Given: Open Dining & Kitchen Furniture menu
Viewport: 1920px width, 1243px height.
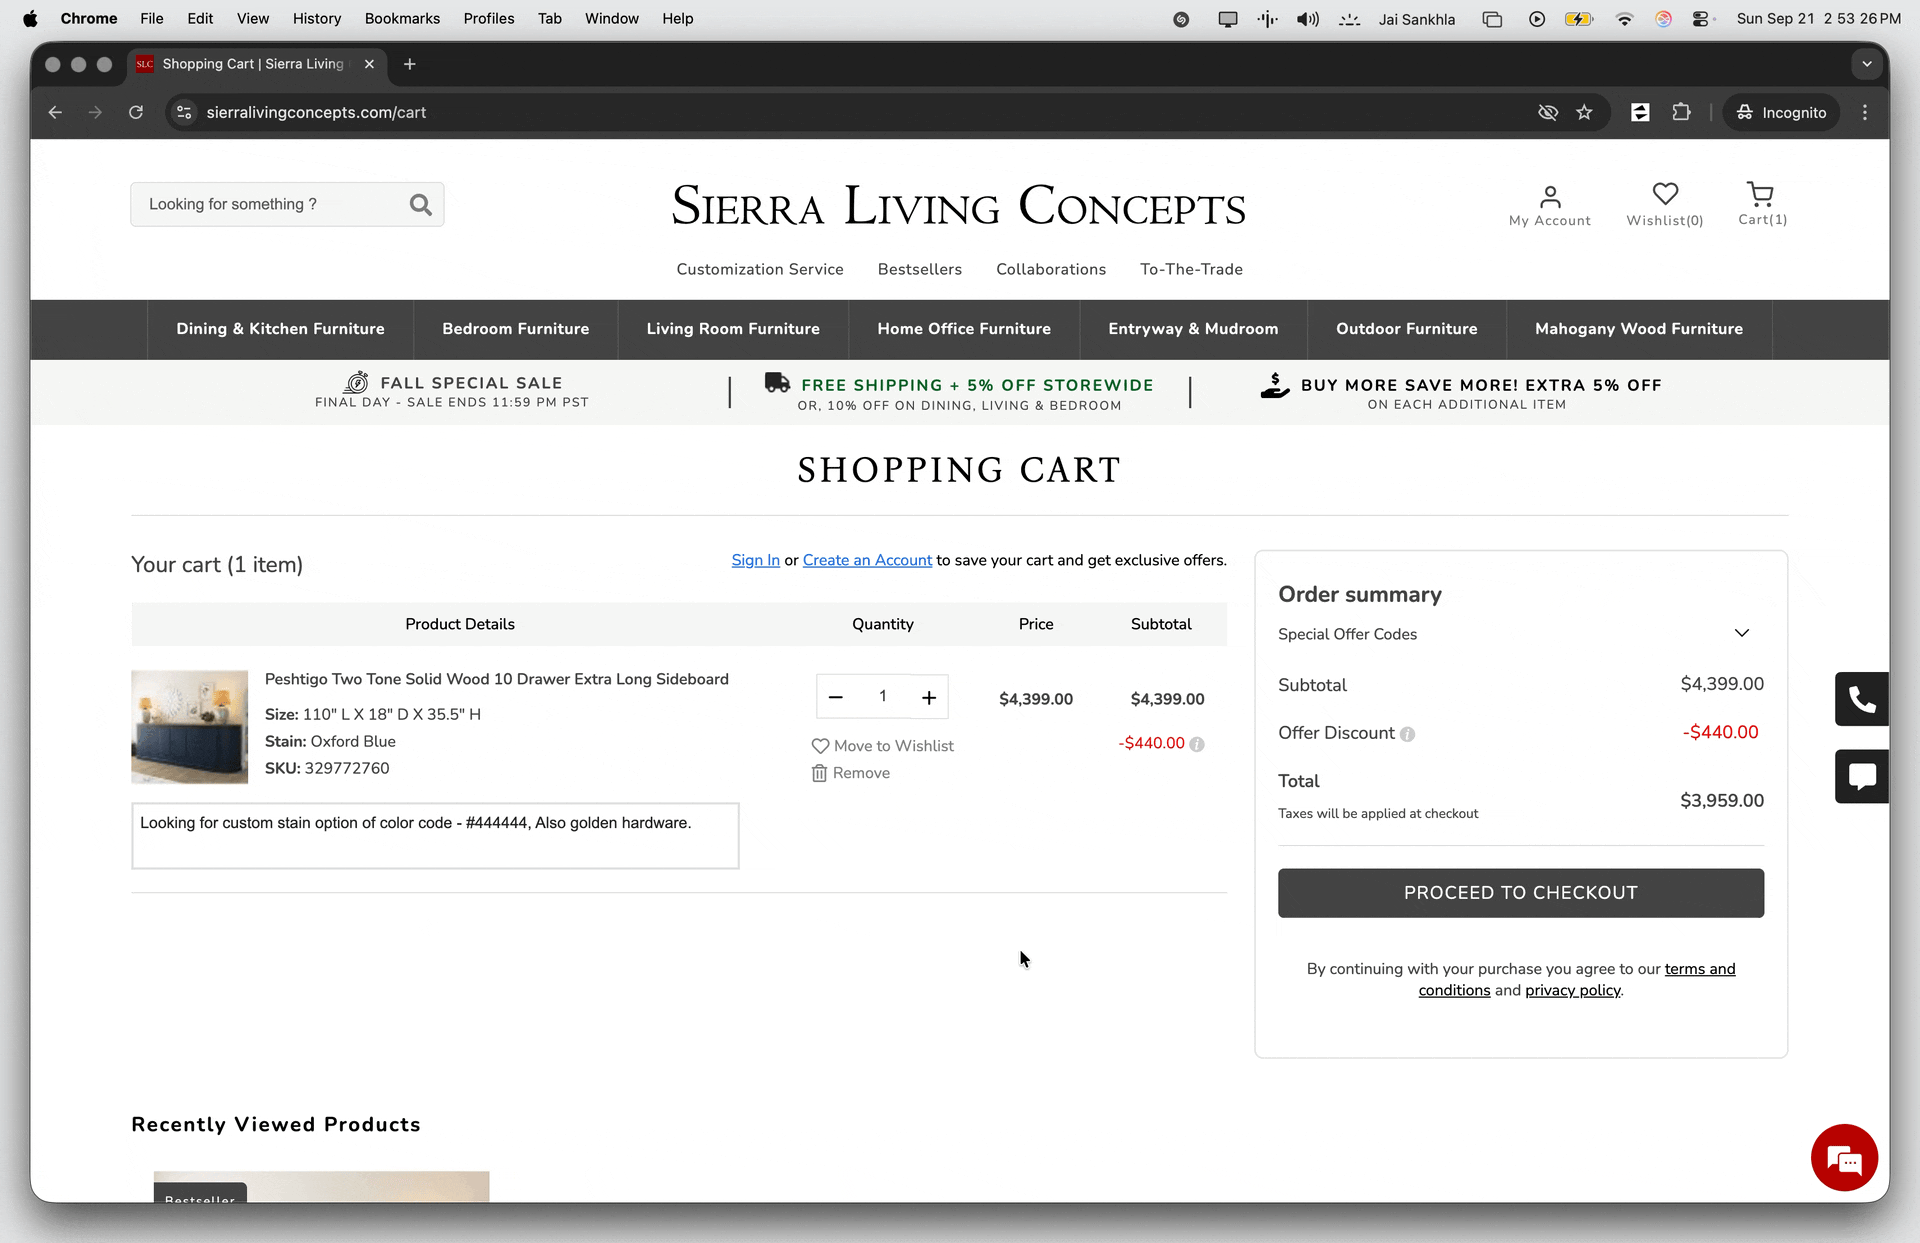Looking at the screenshot, I should (x=280, y=329).
